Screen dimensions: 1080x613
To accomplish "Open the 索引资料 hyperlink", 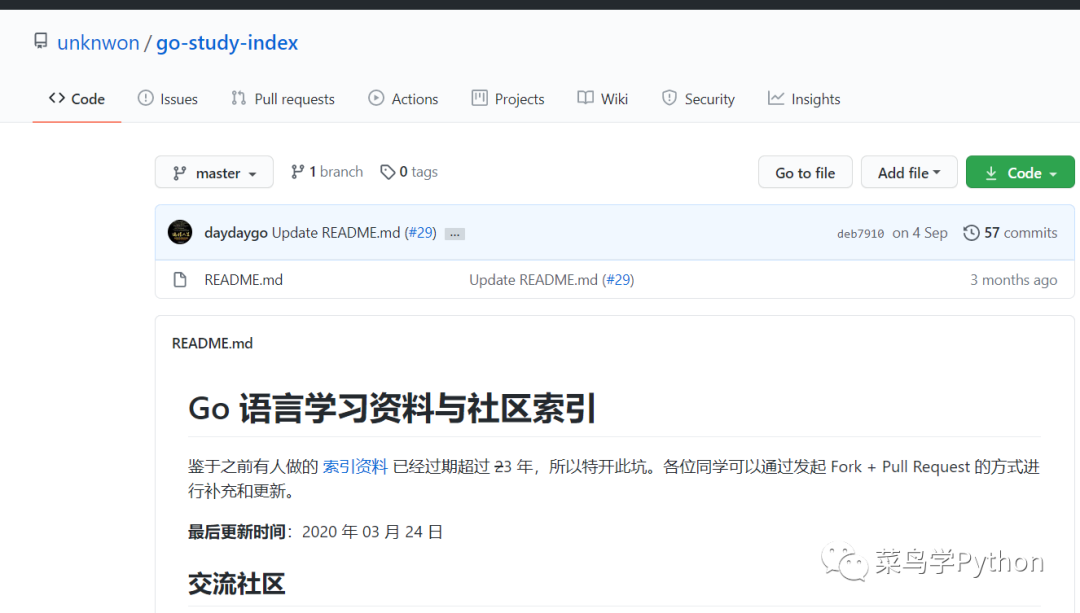I will click(x=355, y=466).
